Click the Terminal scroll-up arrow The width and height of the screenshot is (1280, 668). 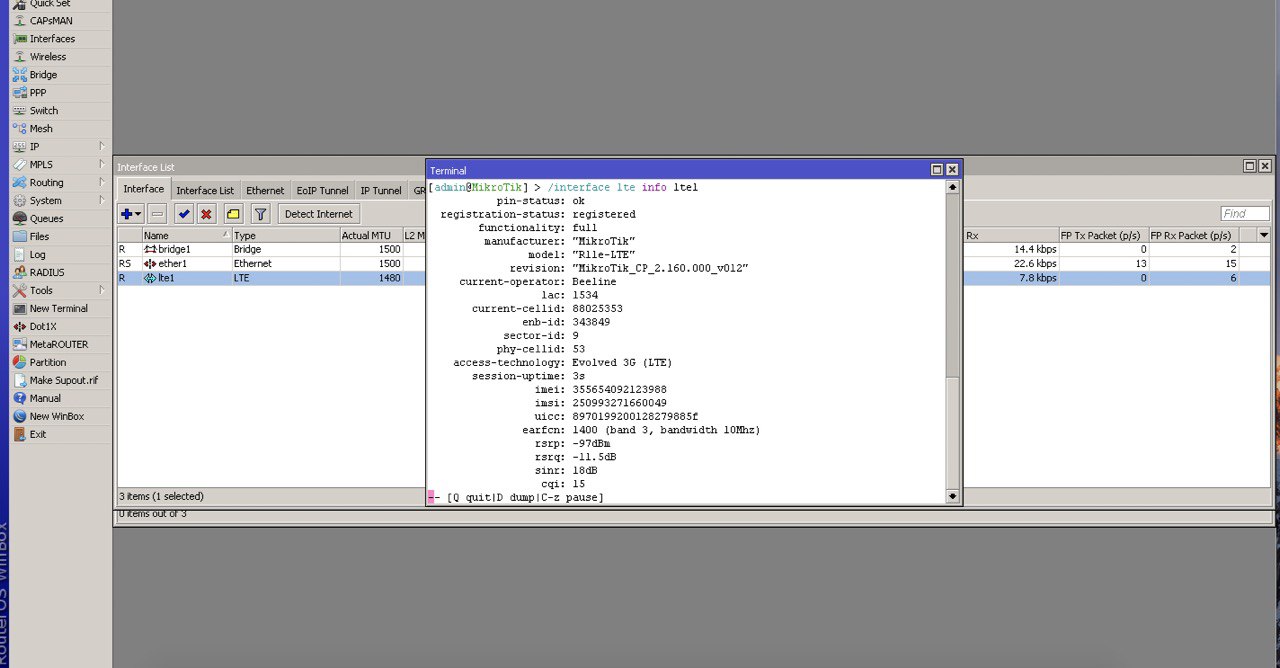(x=953, y=187)
